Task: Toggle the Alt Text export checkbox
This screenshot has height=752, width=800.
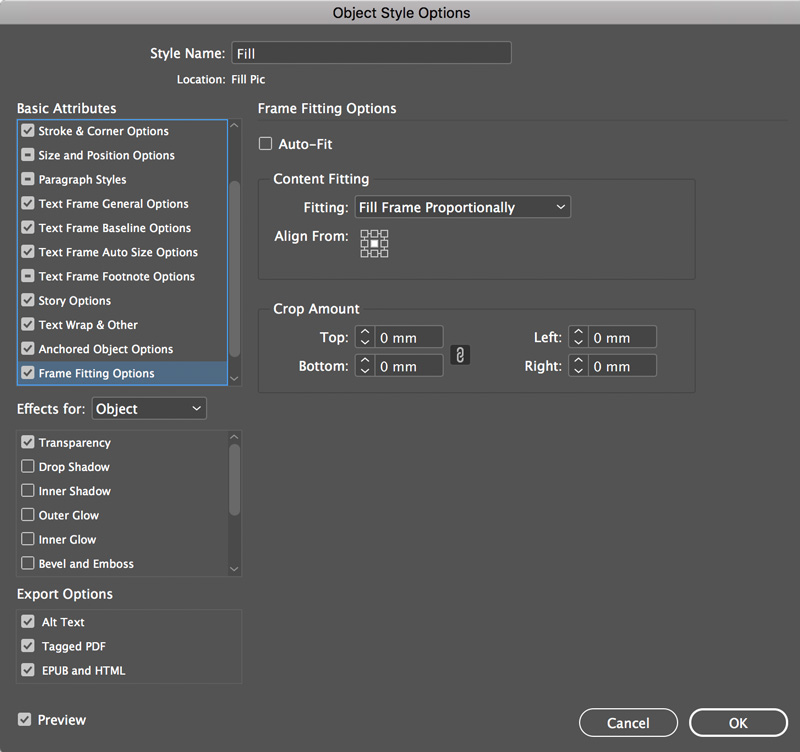Action: pyautogui.click(x=28, y=621)
